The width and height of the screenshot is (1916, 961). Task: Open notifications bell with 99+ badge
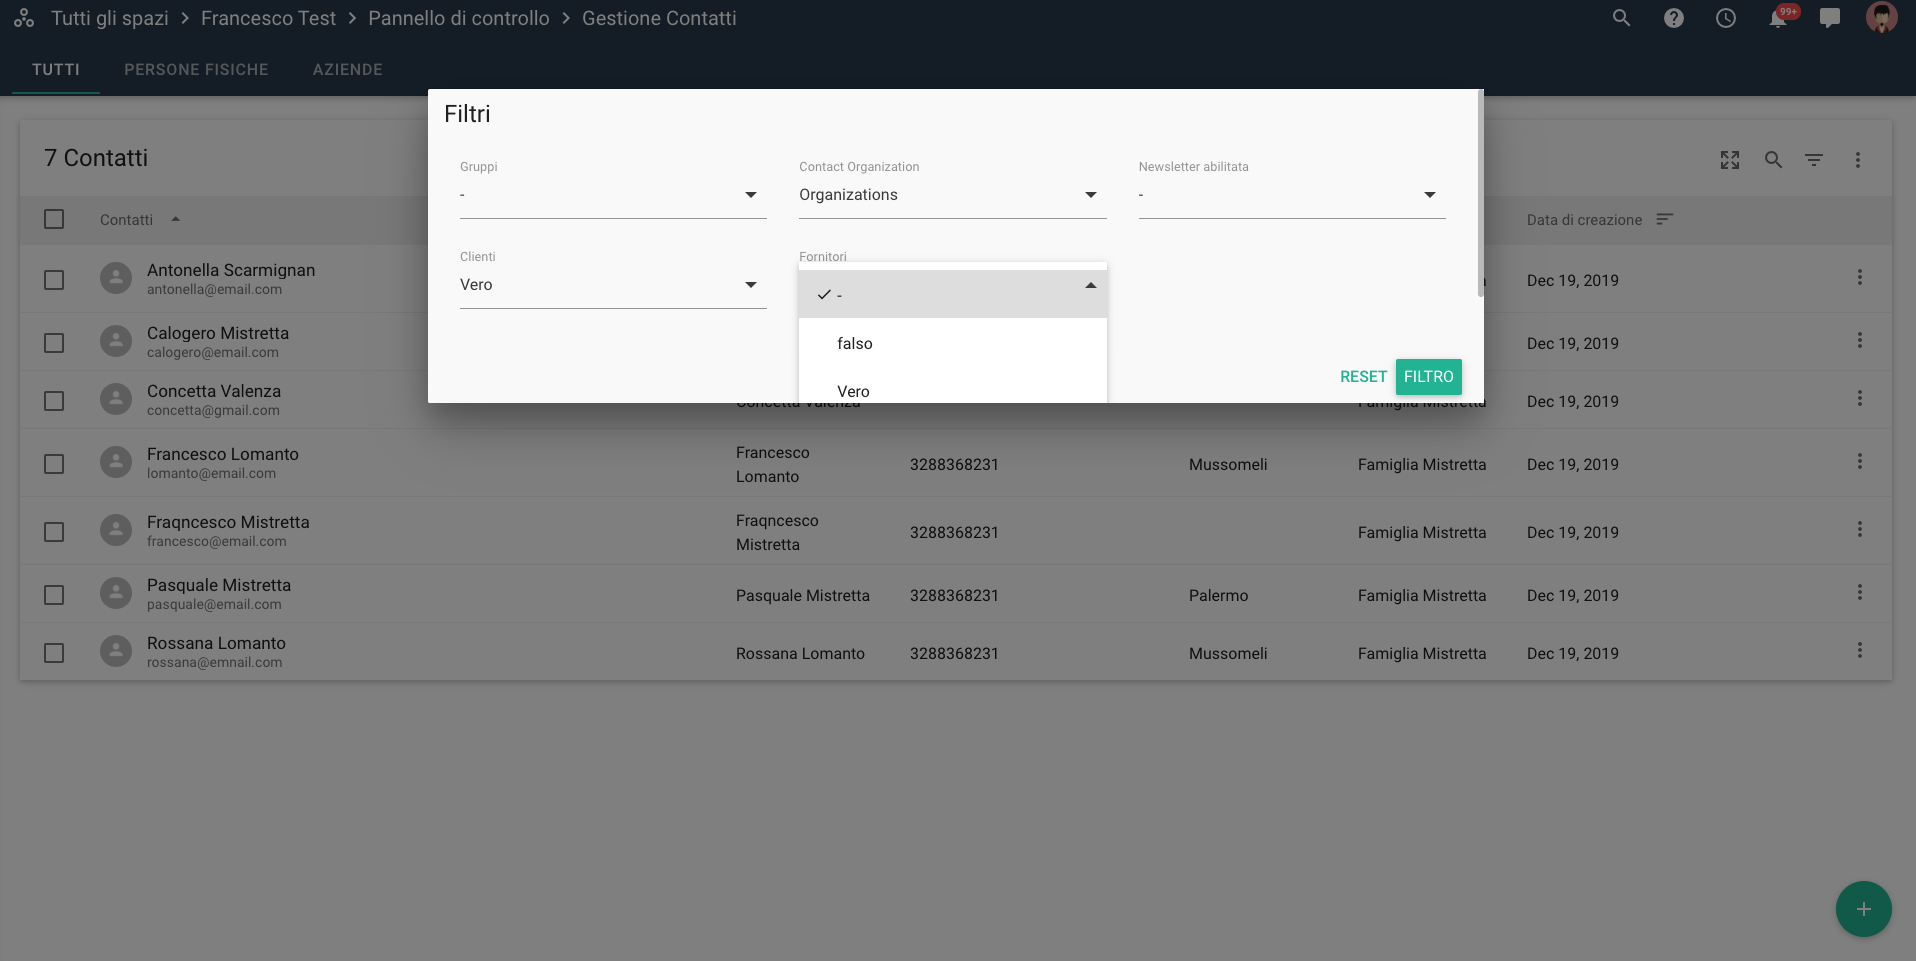click(x=1778, y=18)
